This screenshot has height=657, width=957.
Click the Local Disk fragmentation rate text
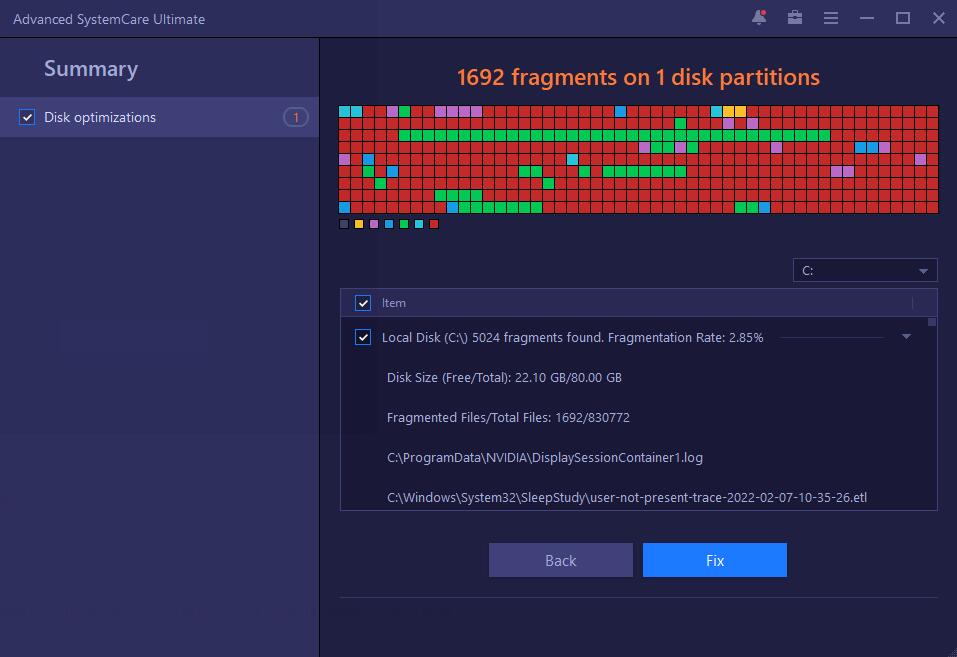pos(572,337)
